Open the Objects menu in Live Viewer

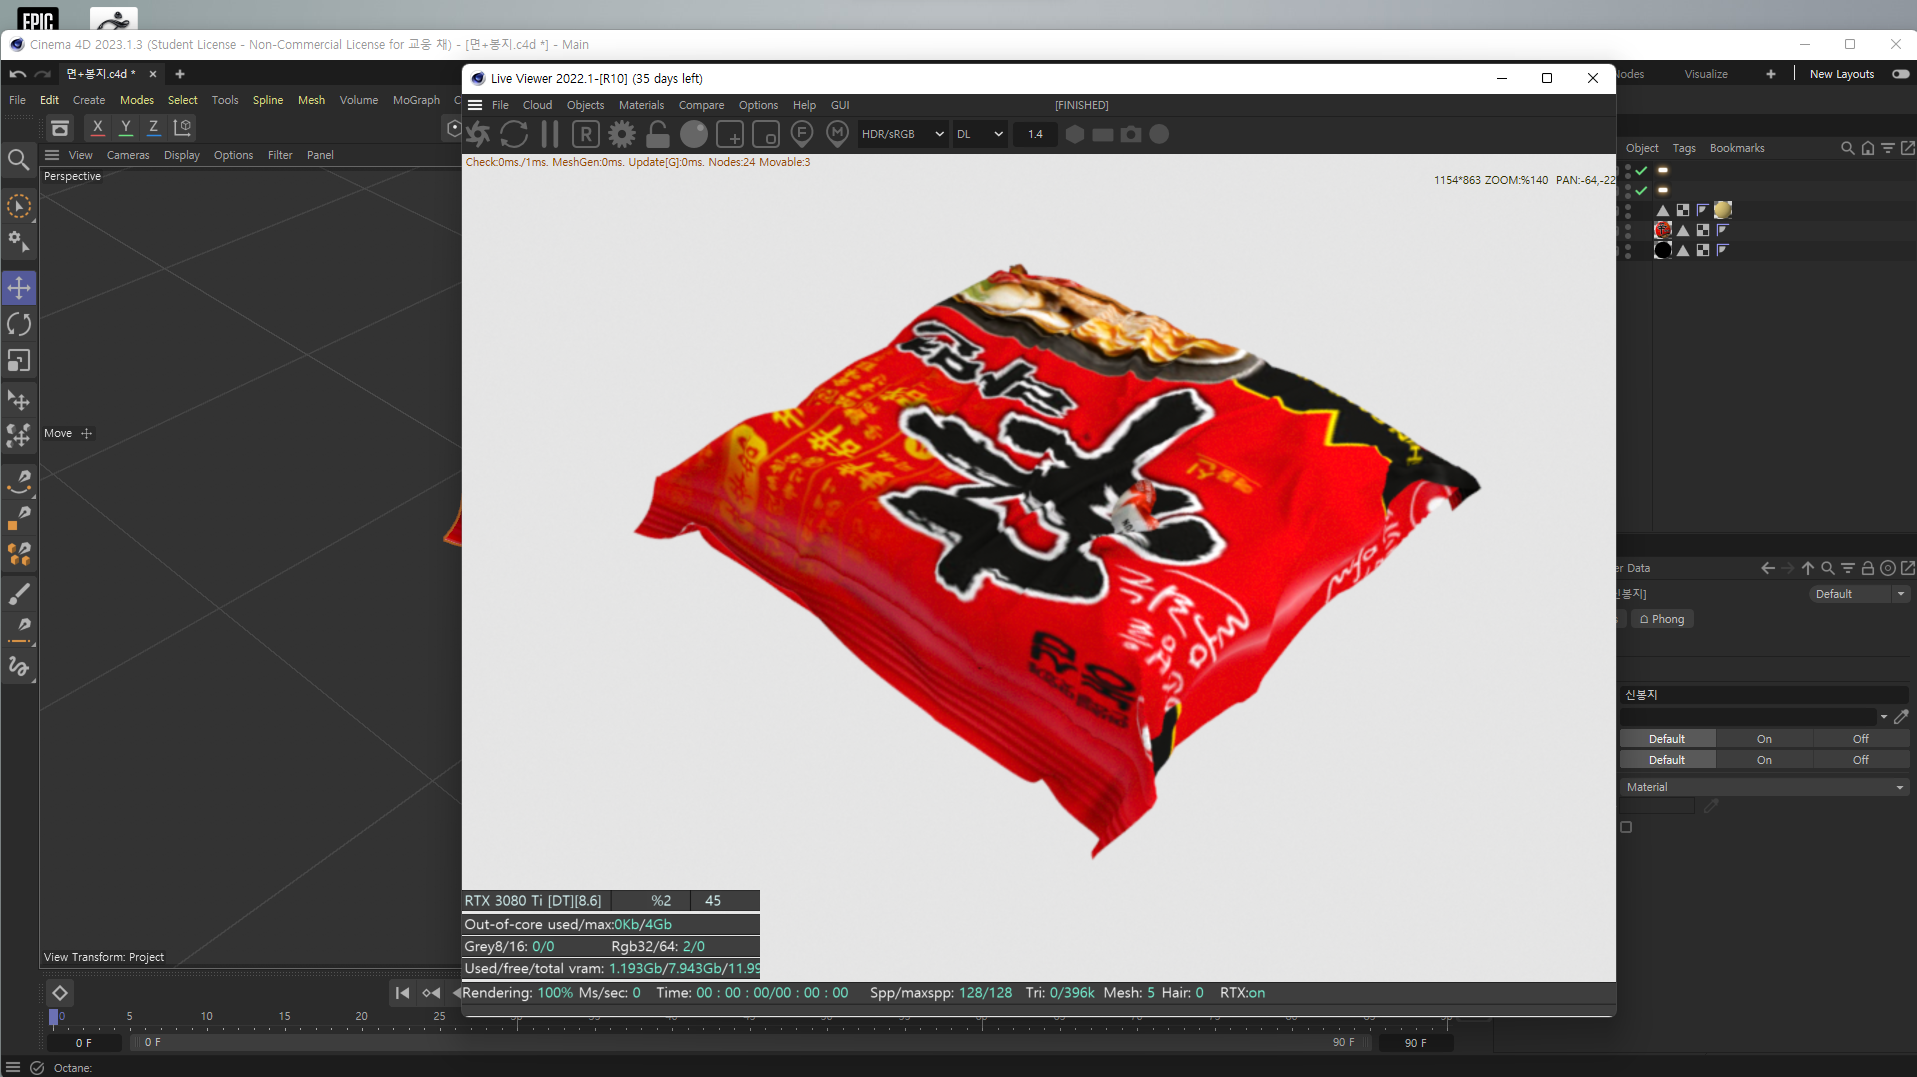[x=585, y=105]
